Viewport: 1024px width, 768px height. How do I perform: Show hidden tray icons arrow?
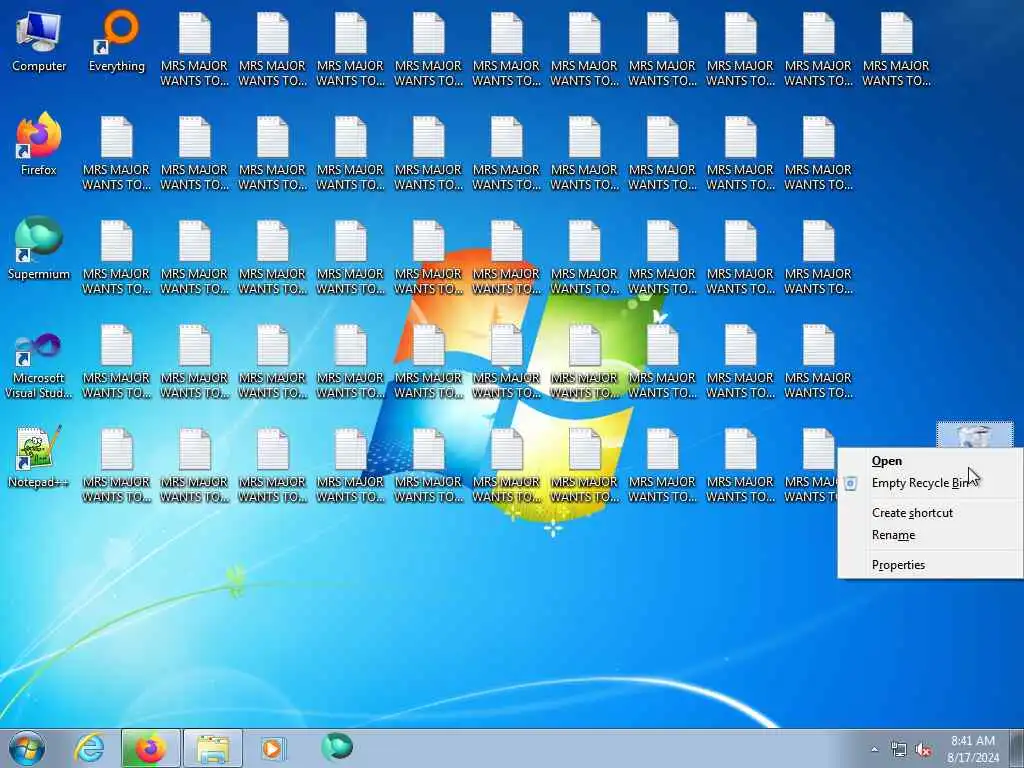coord(874,750)
